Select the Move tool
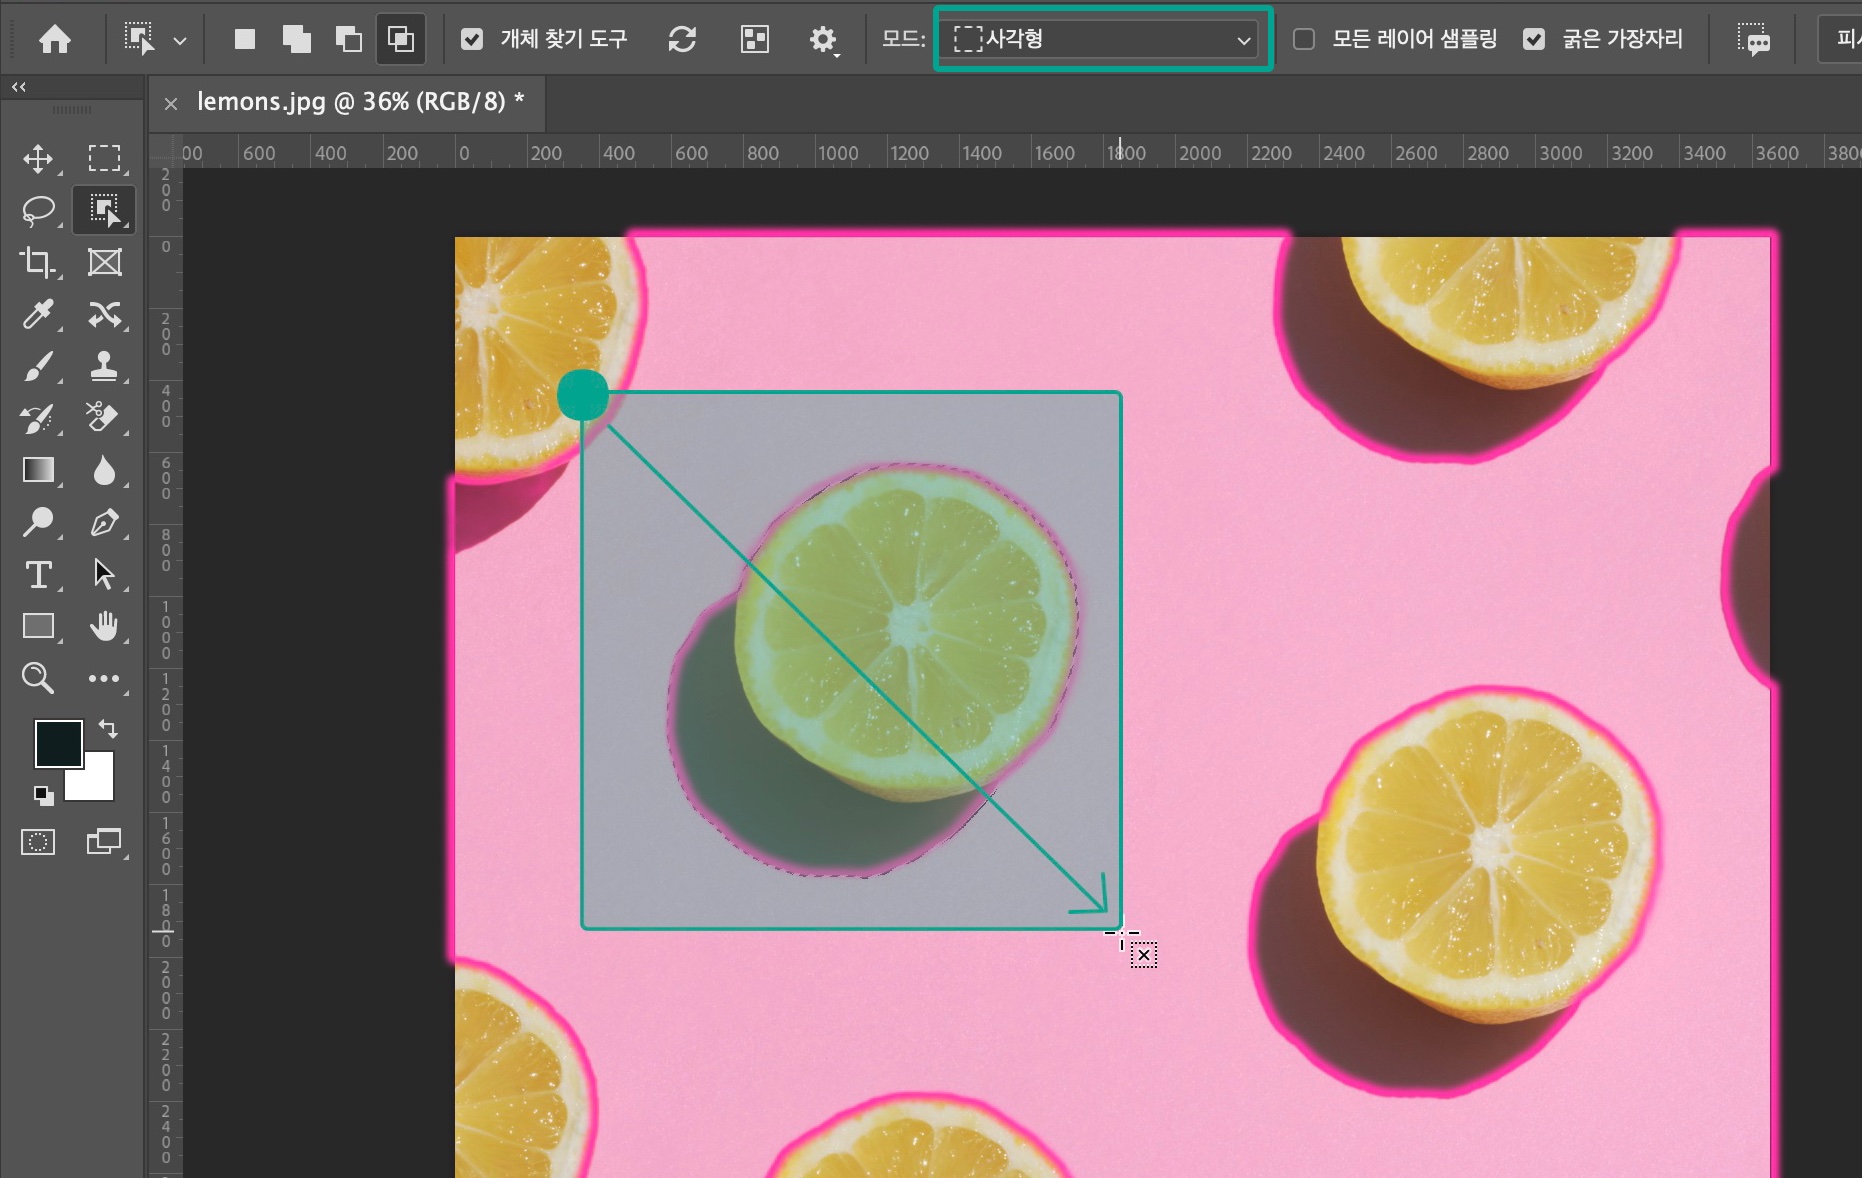Viewport: 1862px width, 1178px height. (38, 158)
